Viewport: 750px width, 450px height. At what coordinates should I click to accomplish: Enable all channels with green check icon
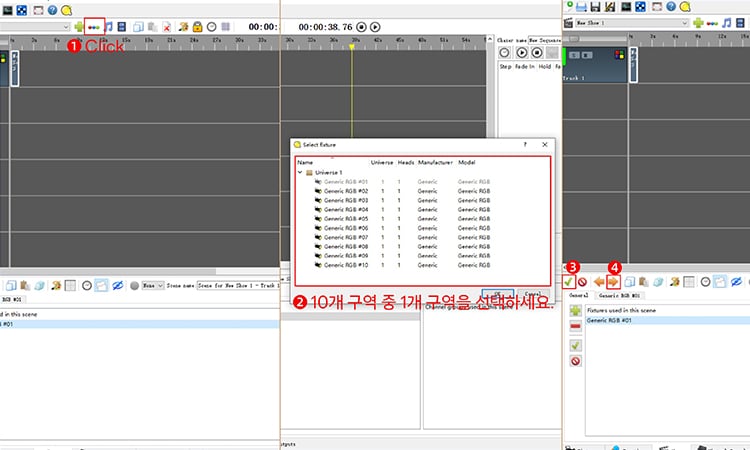tap(568, 282)
